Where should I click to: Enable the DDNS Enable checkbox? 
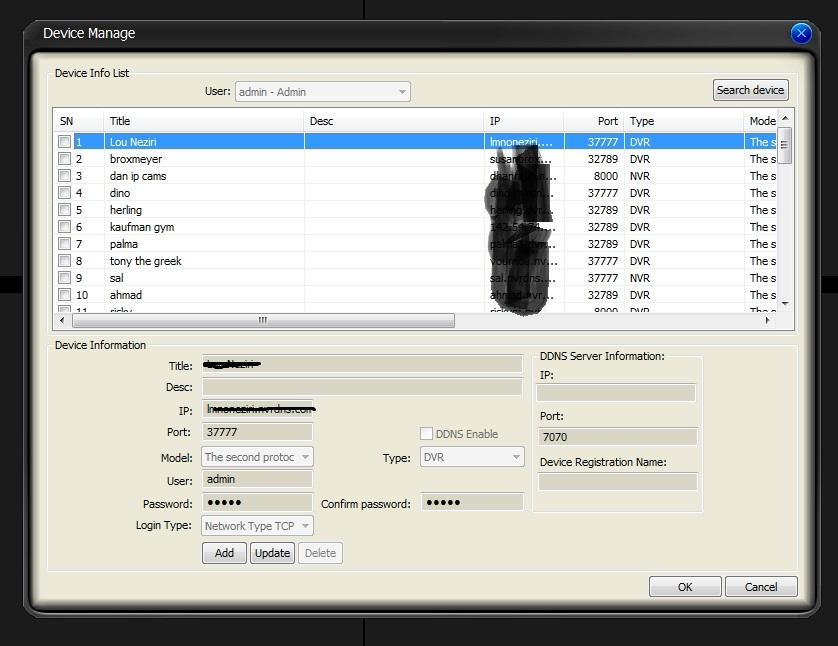point(427,434)
